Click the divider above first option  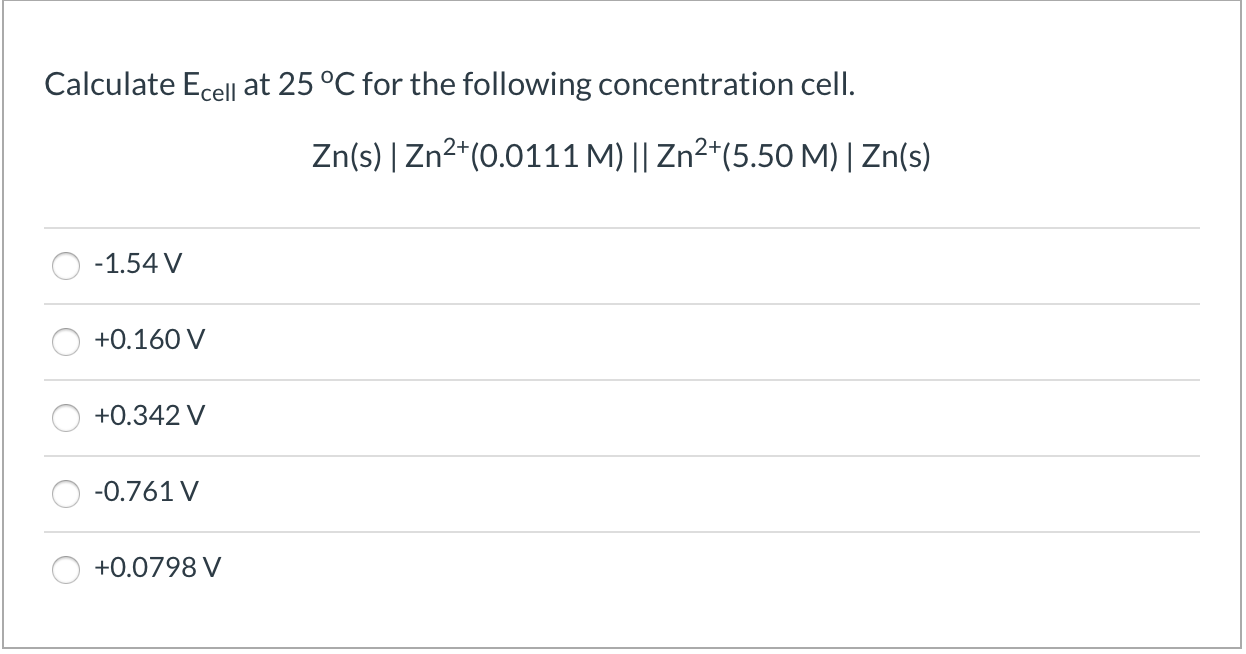click(x=622, y=228)
